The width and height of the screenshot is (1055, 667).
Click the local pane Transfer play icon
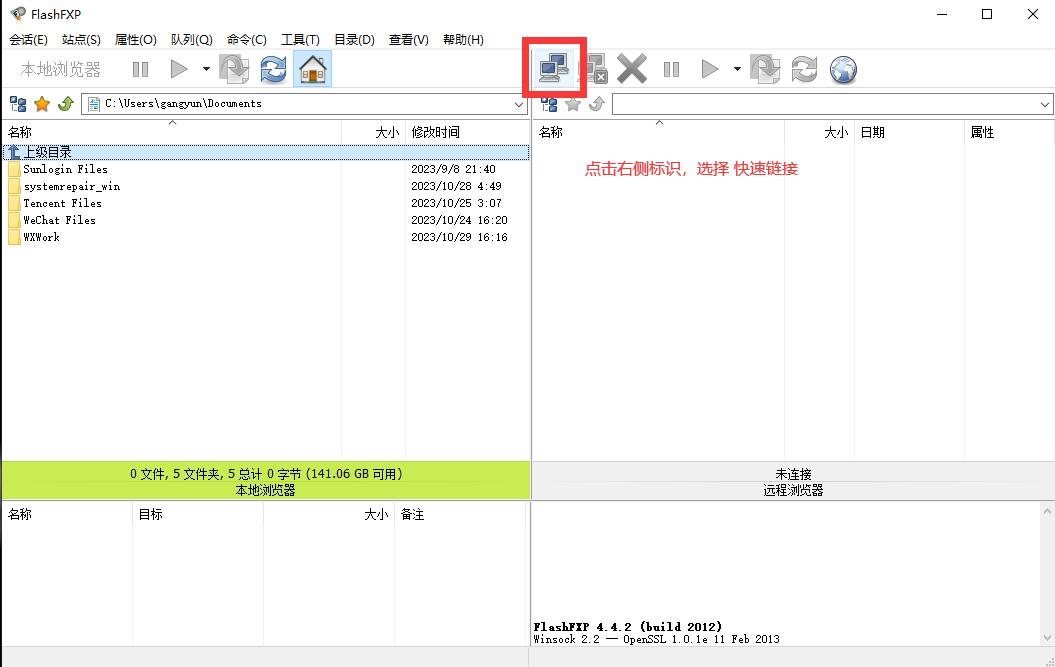tap(178, 69)
